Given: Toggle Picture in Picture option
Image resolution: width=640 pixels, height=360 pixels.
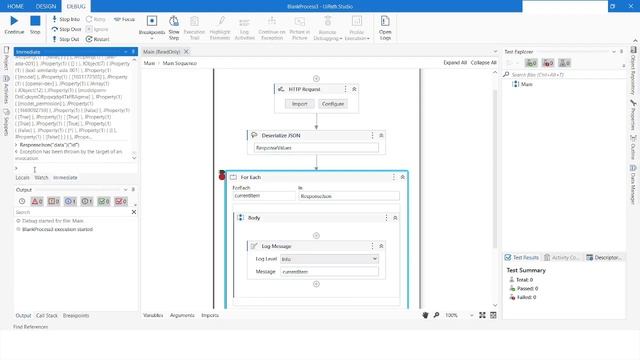Looking at the screenshot, I should 300,28.
